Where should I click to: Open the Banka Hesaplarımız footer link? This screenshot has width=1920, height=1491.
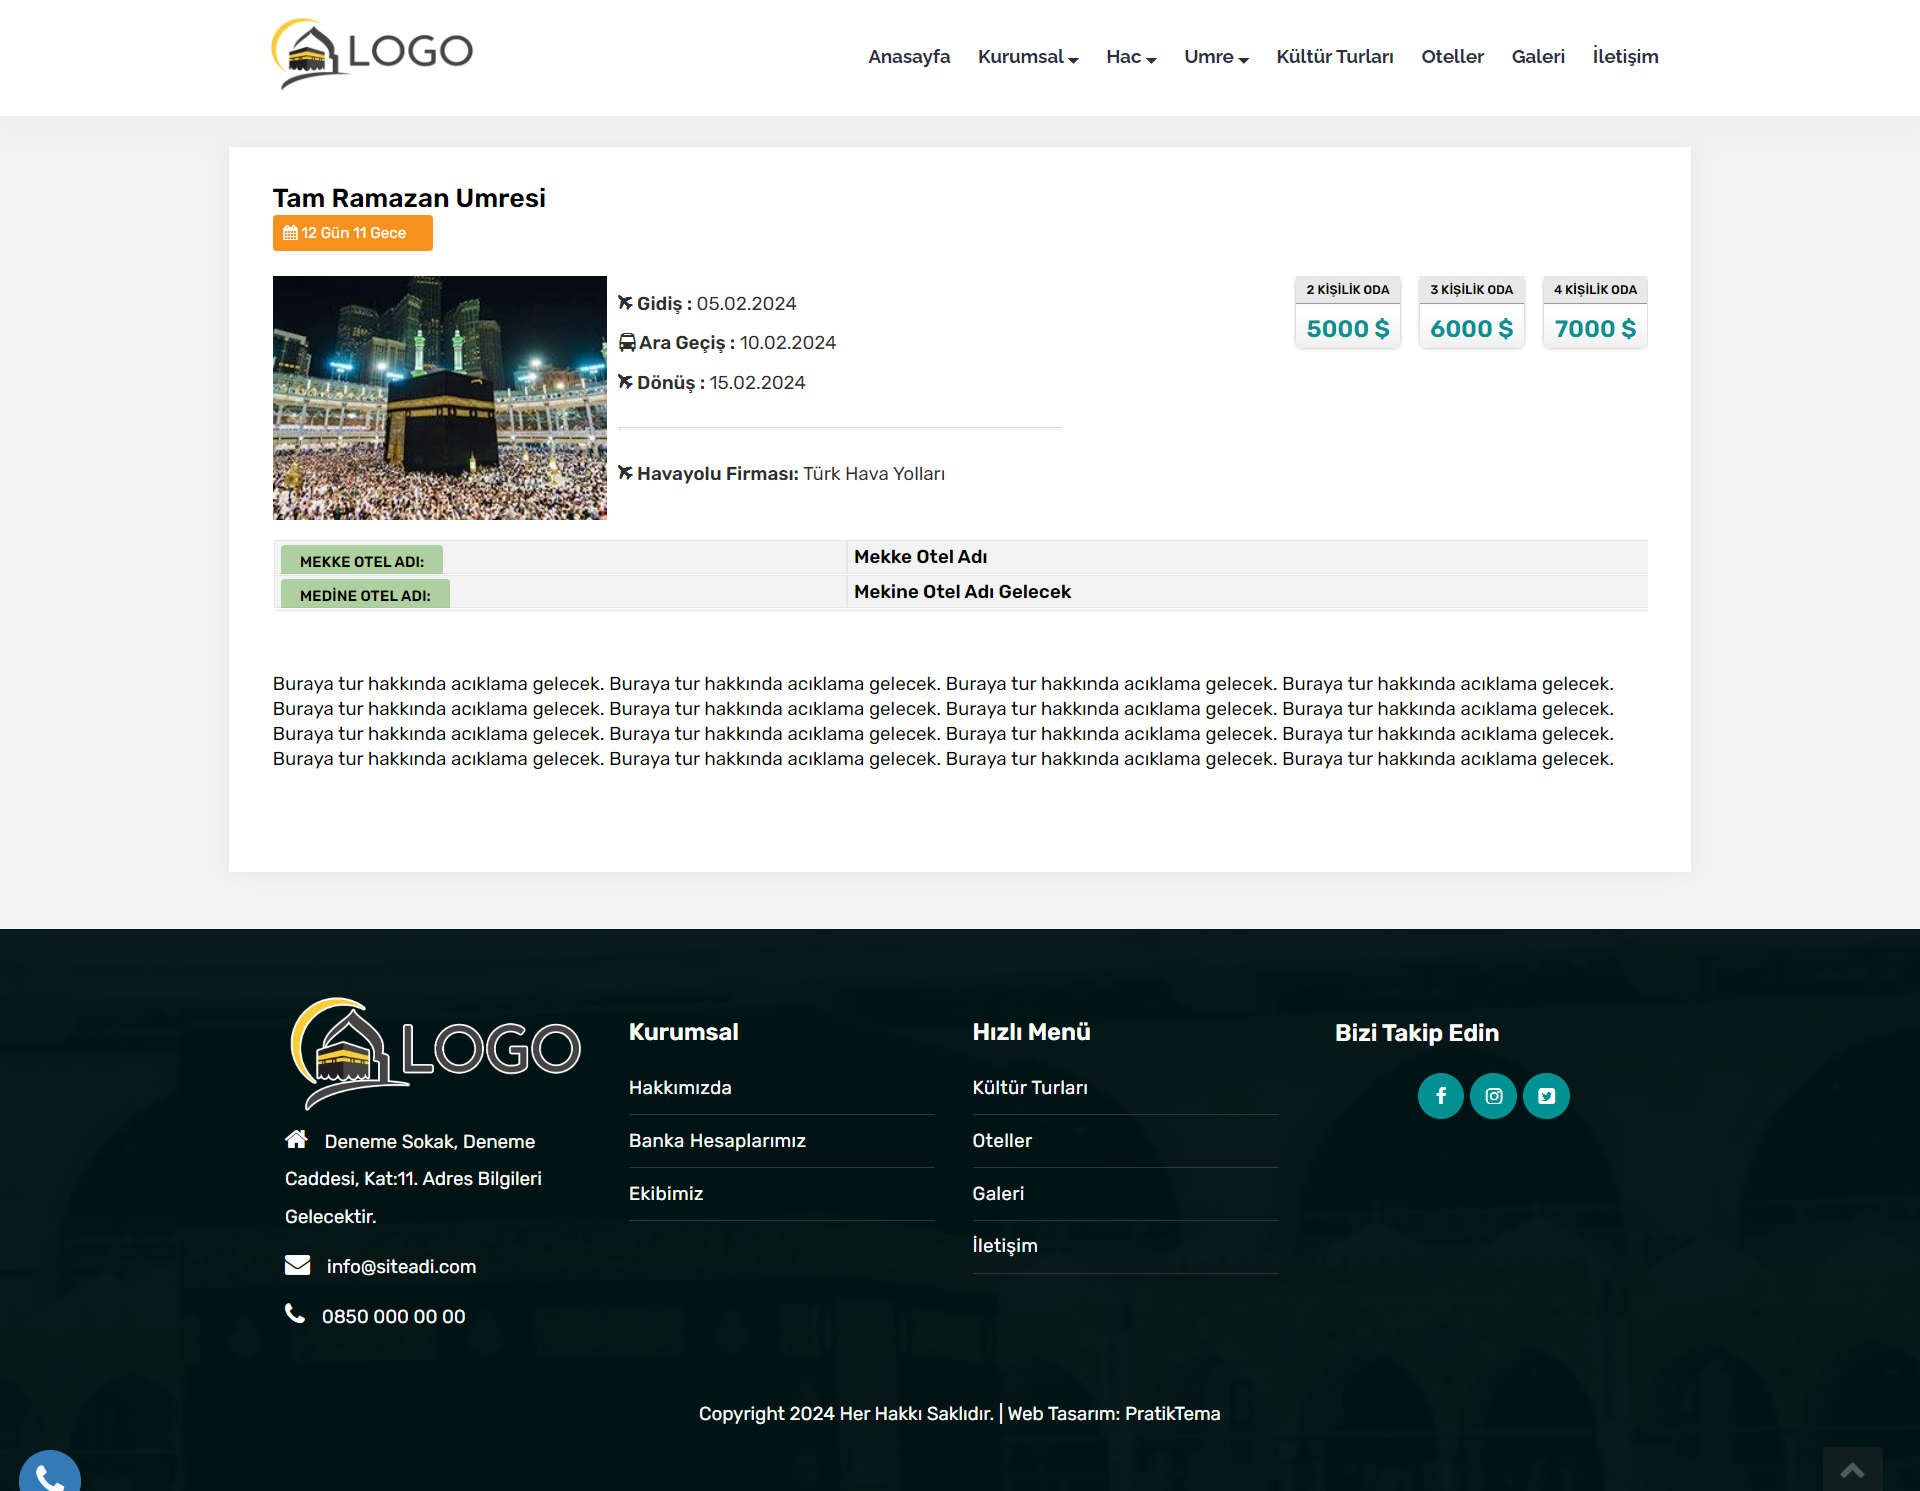point(717,1140)
